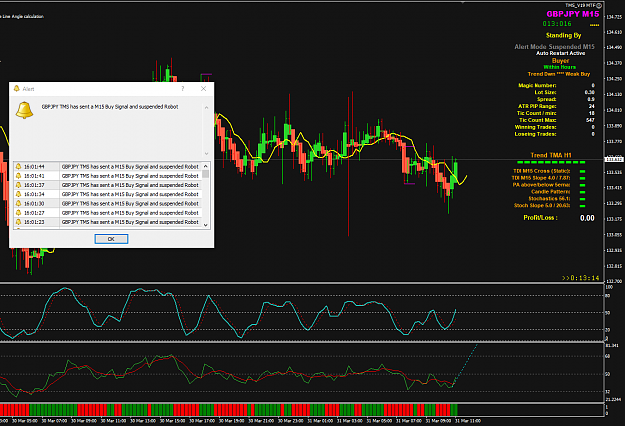Viewport: 625px width, 426px height.
Task: Click the large yellow bell icon in the alert message
Action: coord(24,110)
